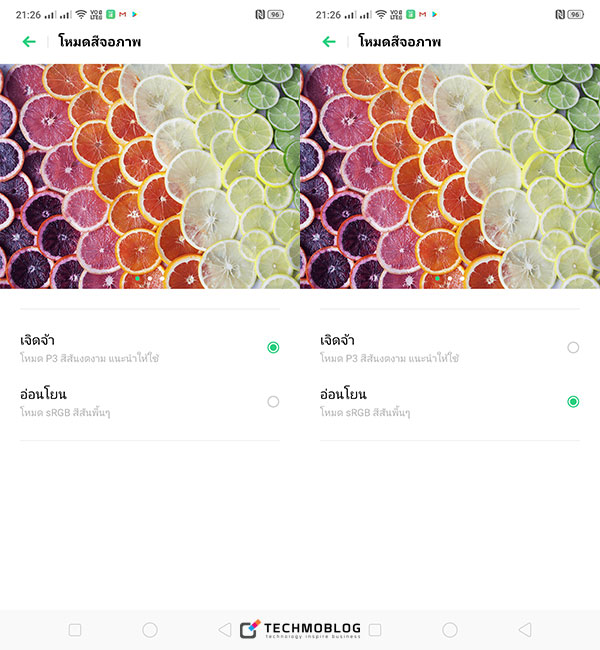Tap the Wi-Fi icon in left status bar
Viewport: 600px width, 650px height.
[x=81, y=15]
